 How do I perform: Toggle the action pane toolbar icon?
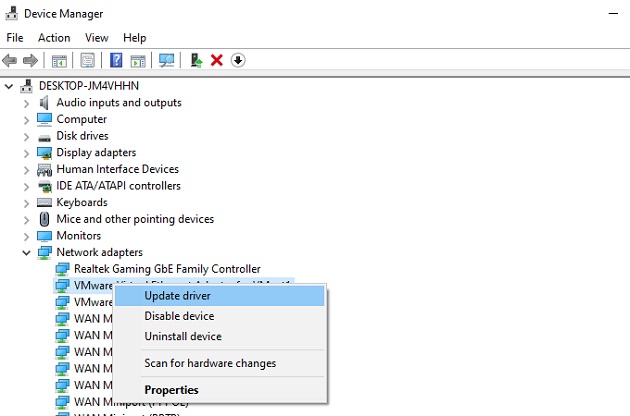point(138,61)
